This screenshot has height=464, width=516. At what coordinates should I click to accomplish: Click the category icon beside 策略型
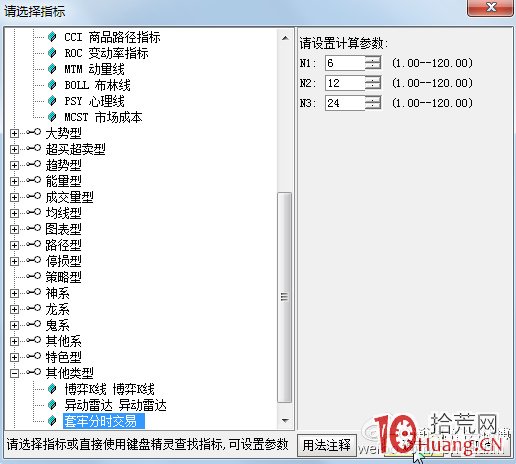pos(34,276)
